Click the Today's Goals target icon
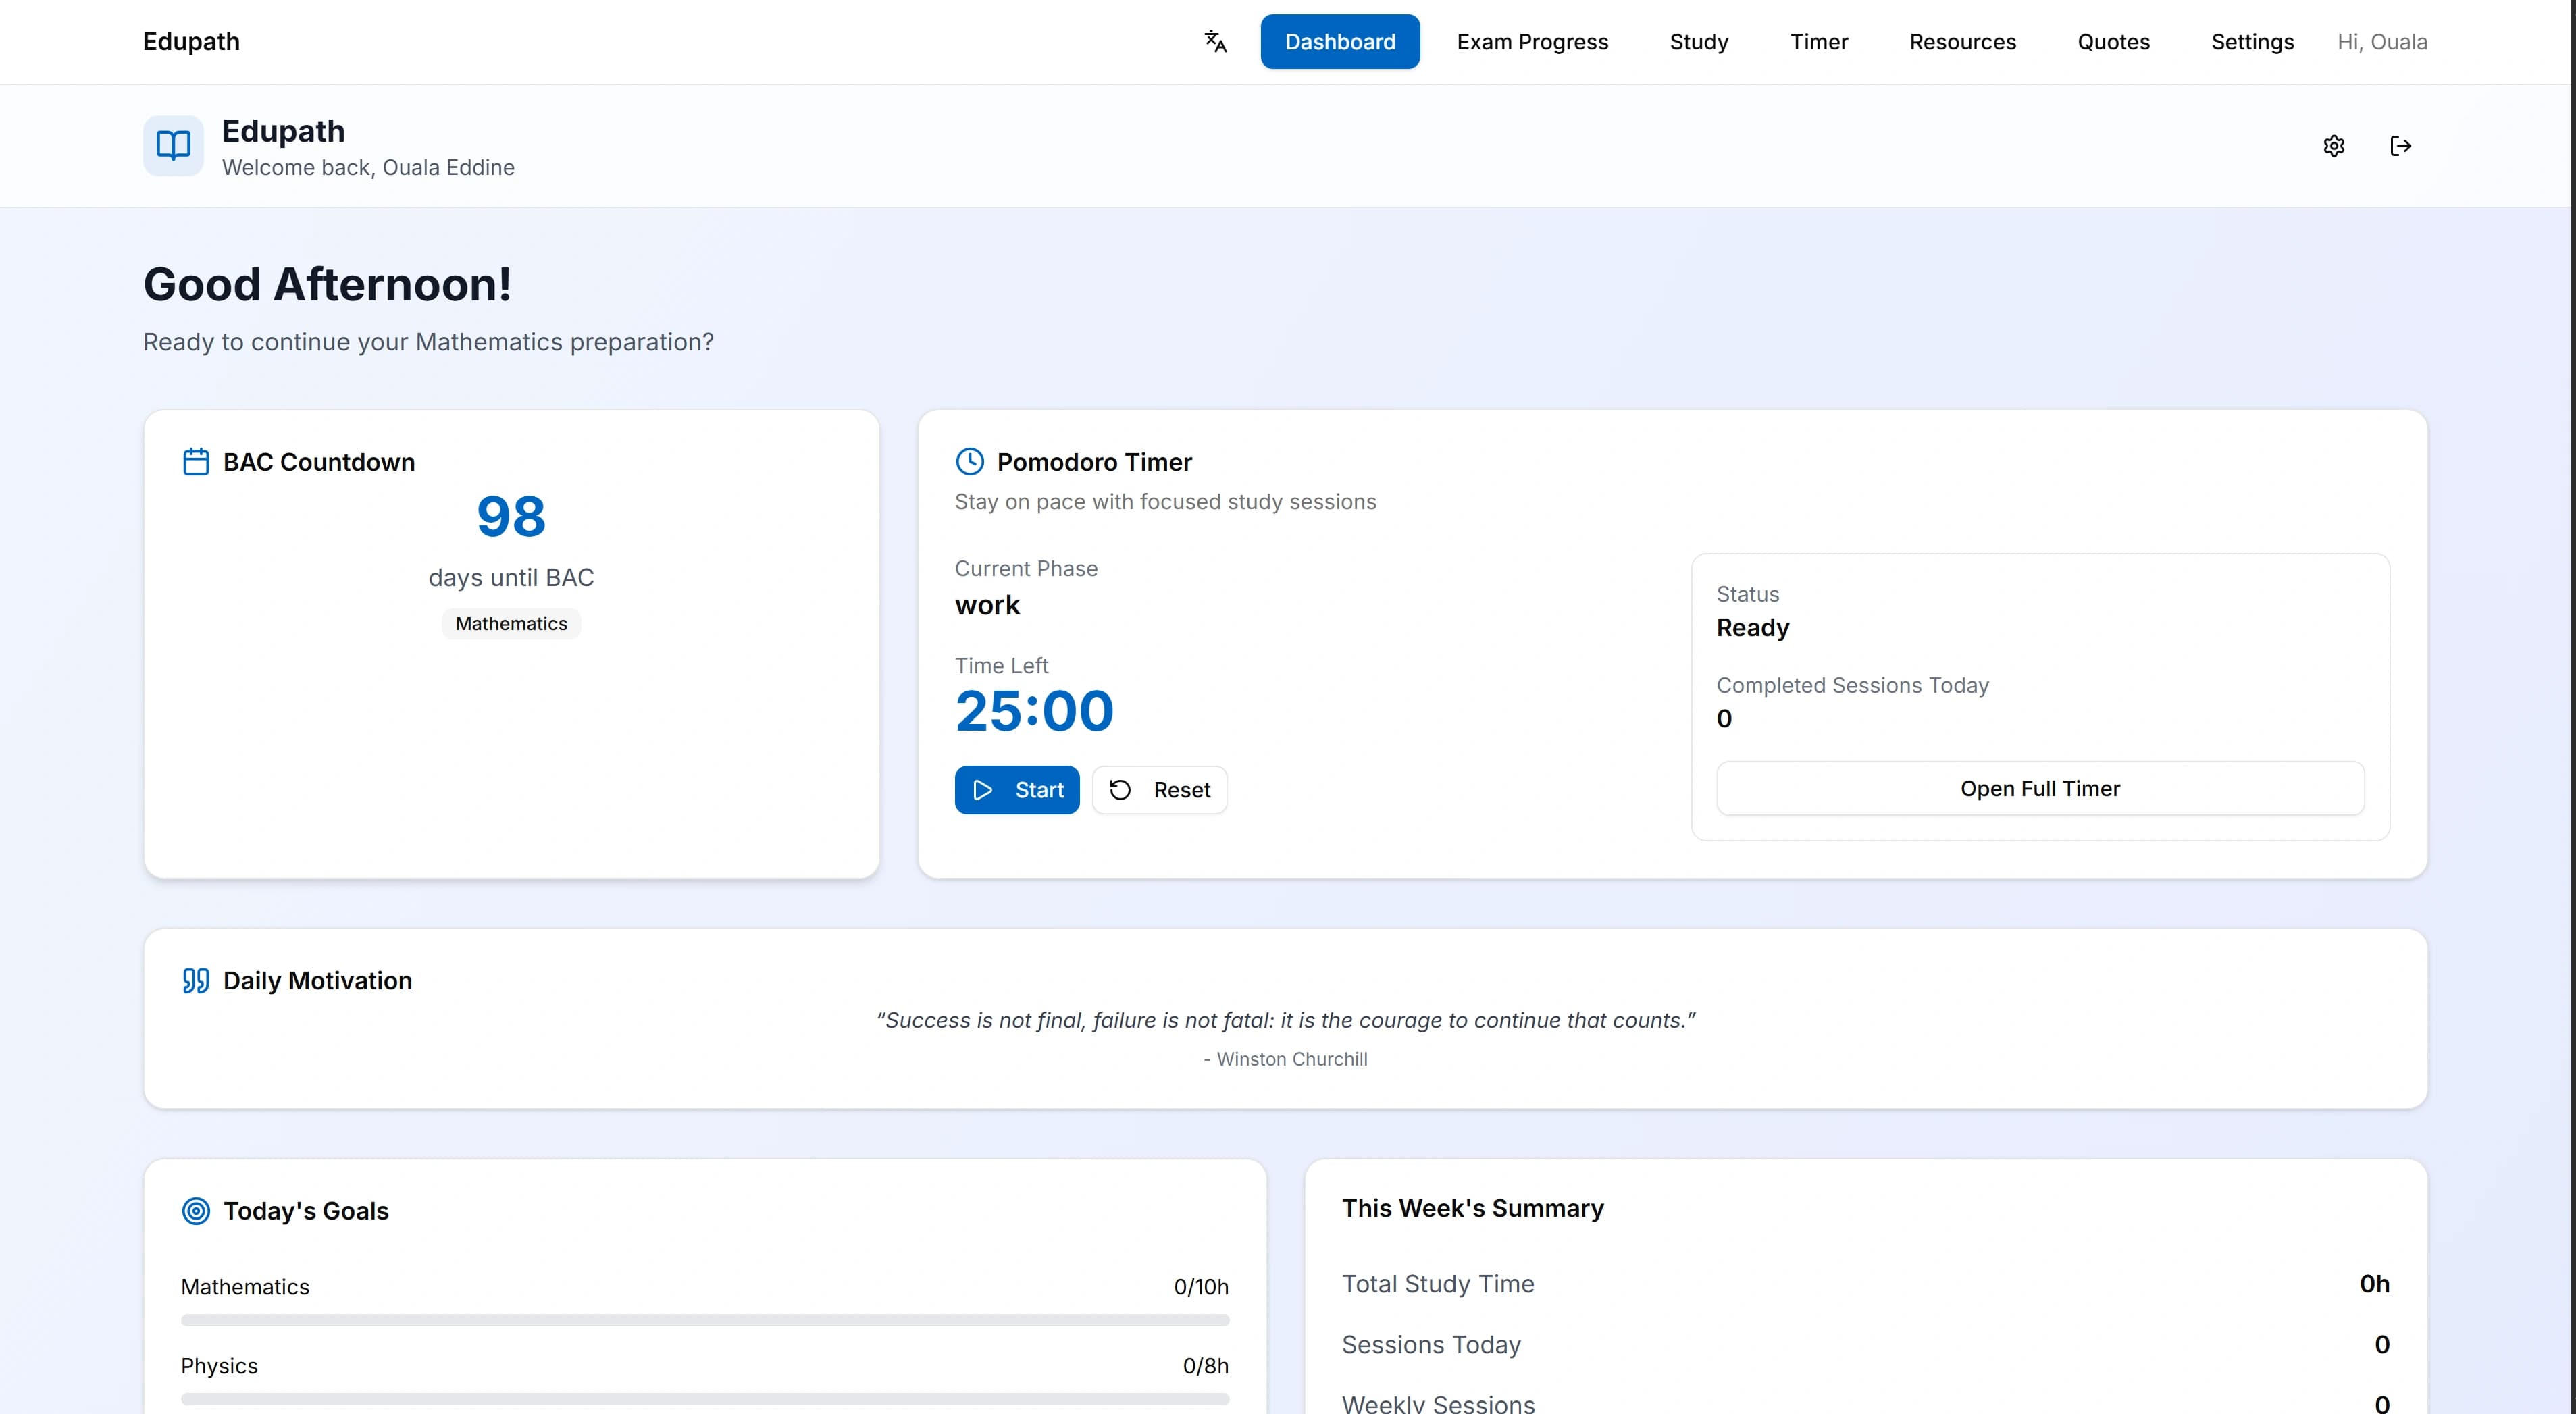 (196, 1211)
